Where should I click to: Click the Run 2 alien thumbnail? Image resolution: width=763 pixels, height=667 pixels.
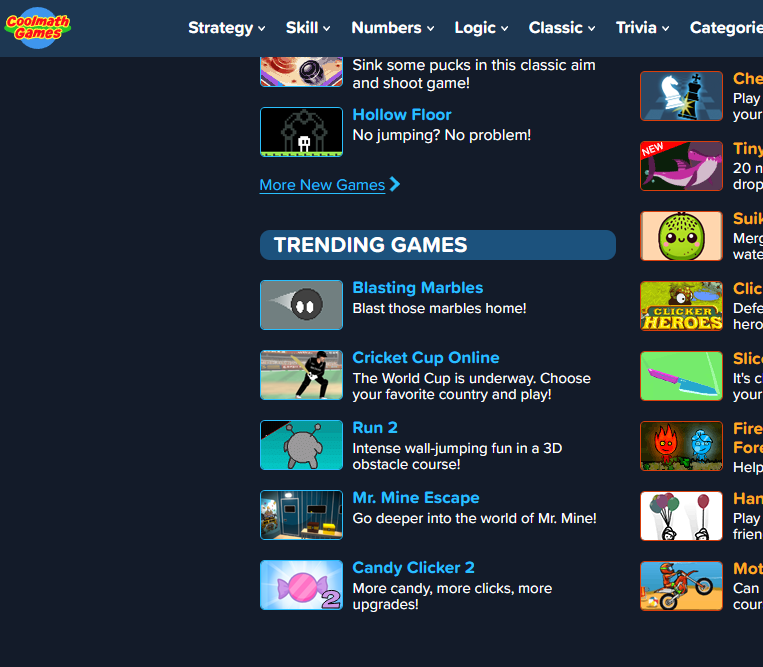(x=301, y=445)
